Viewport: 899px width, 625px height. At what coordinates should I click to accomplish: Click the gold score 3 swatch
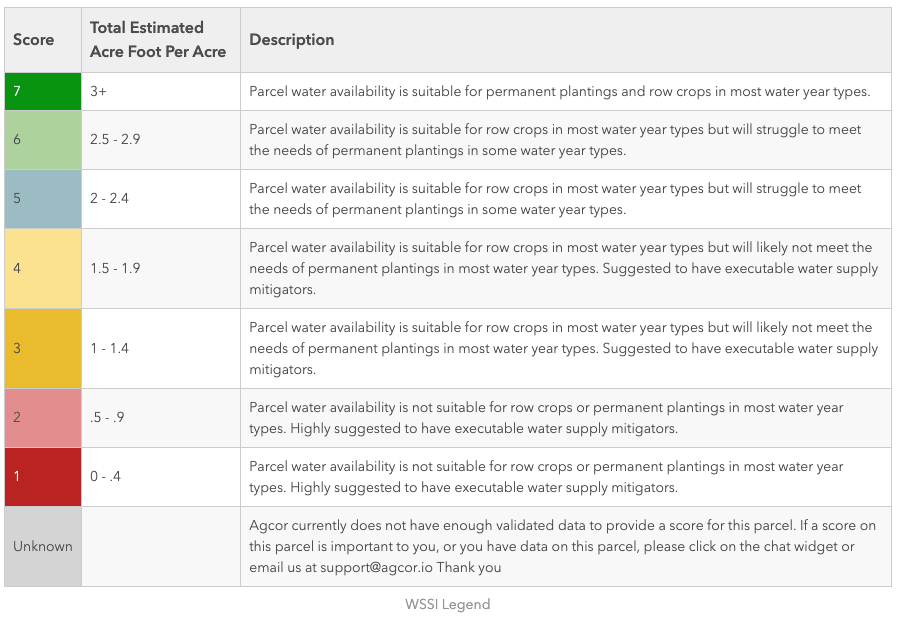tap(43, 348)
